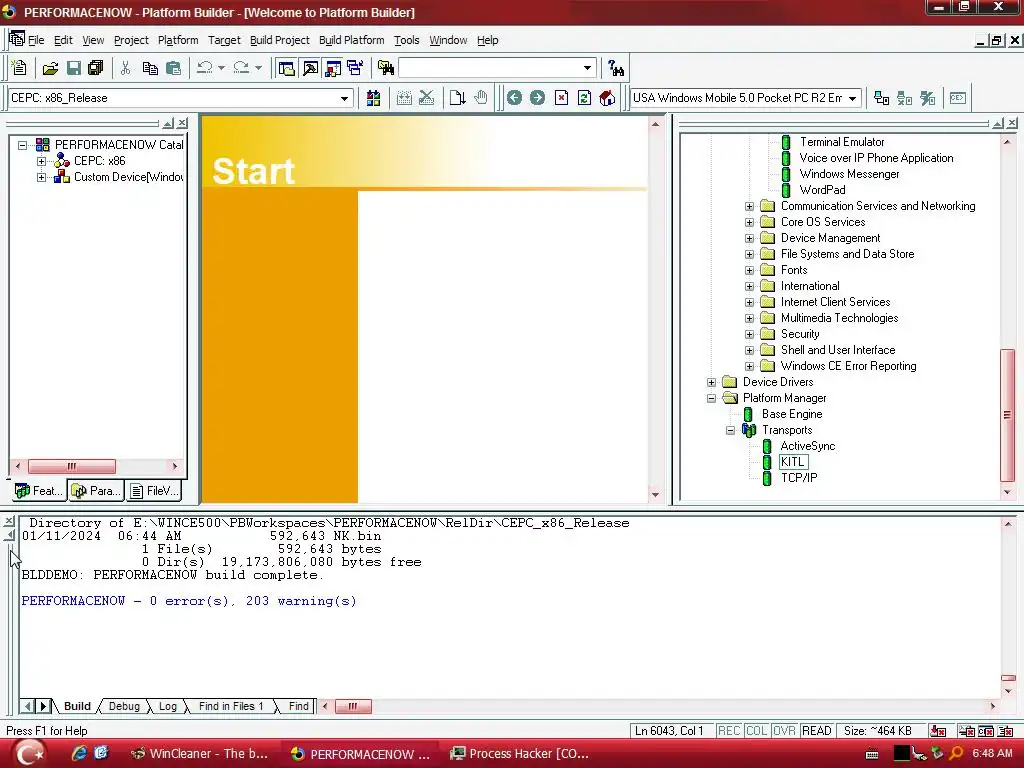Image resolution: width=1024 pixels, height=768 pixels.
Task: Click the Help search binoculars icon
Action: click(x=615, y=68)
